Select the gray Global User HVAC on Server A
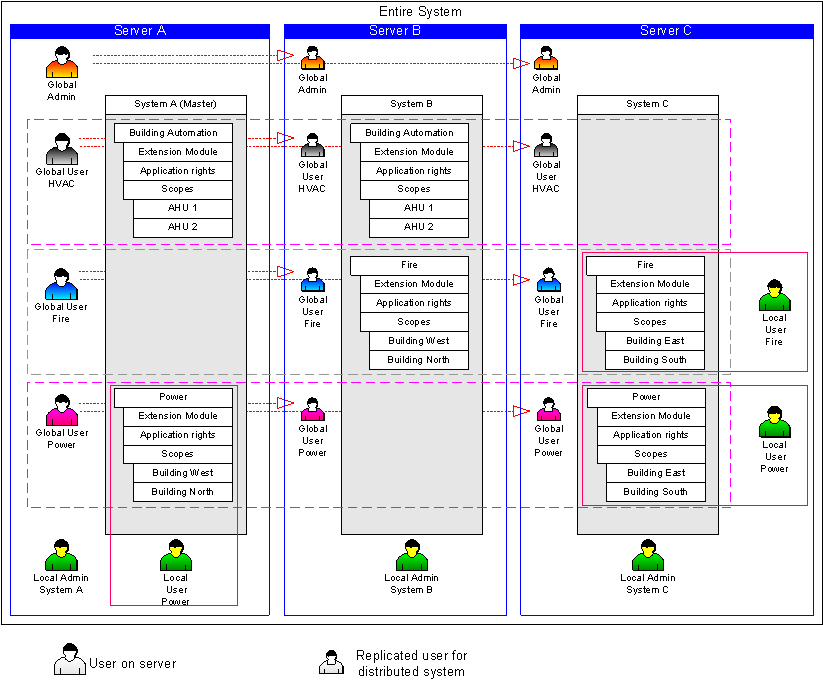This screenshot has height=680, width=823. click(x=62, y=149)
